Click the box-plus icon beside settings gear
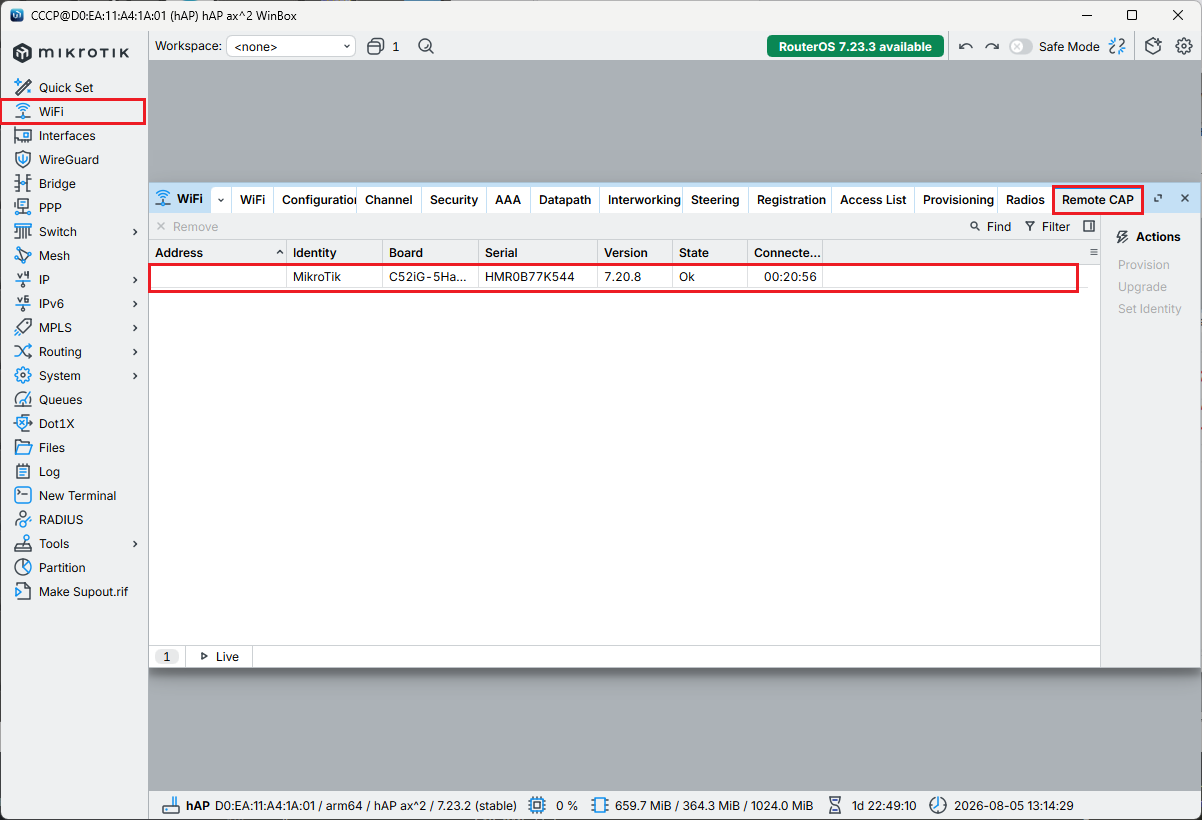Image resolution: width=1202 pixels, height=820 pixels. (1153, 46)
